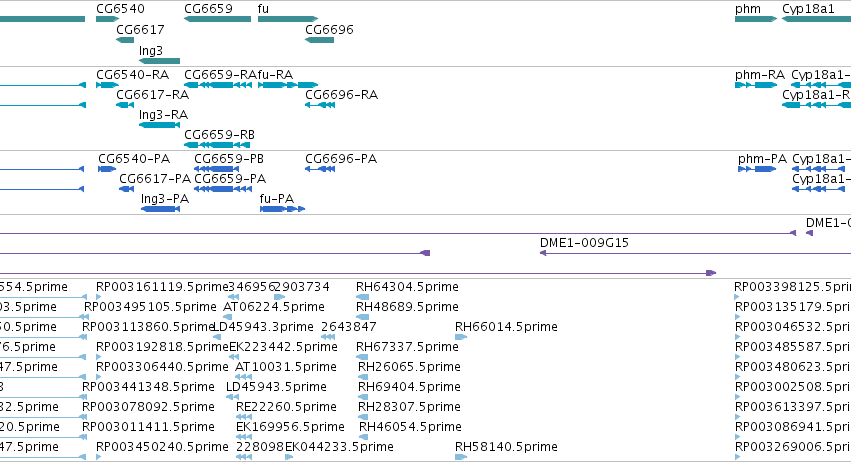Image resolution: width=851 pixels, height=462 pixels.
Task: Open the phm-PA protein label
Action: (x=763, y=159)
